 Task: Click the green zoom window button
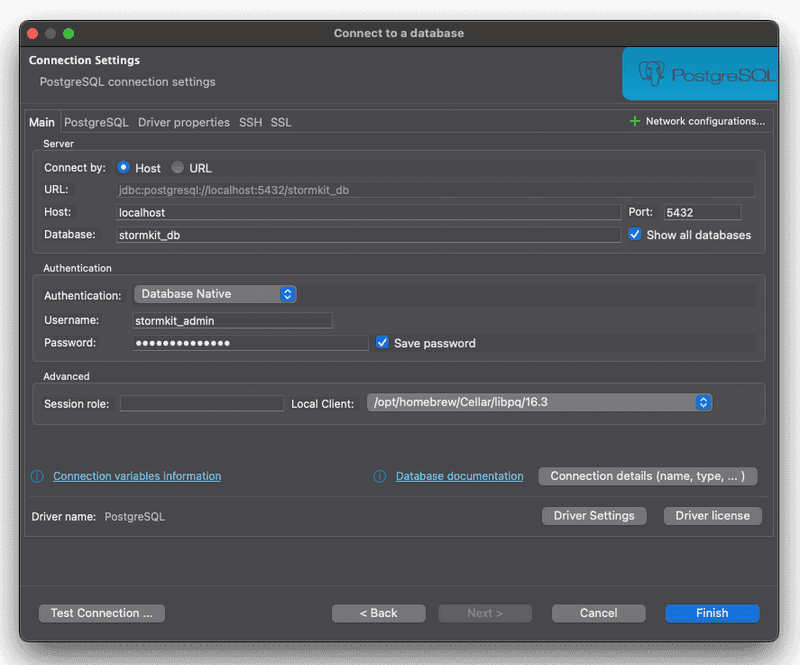coord(68,34)
